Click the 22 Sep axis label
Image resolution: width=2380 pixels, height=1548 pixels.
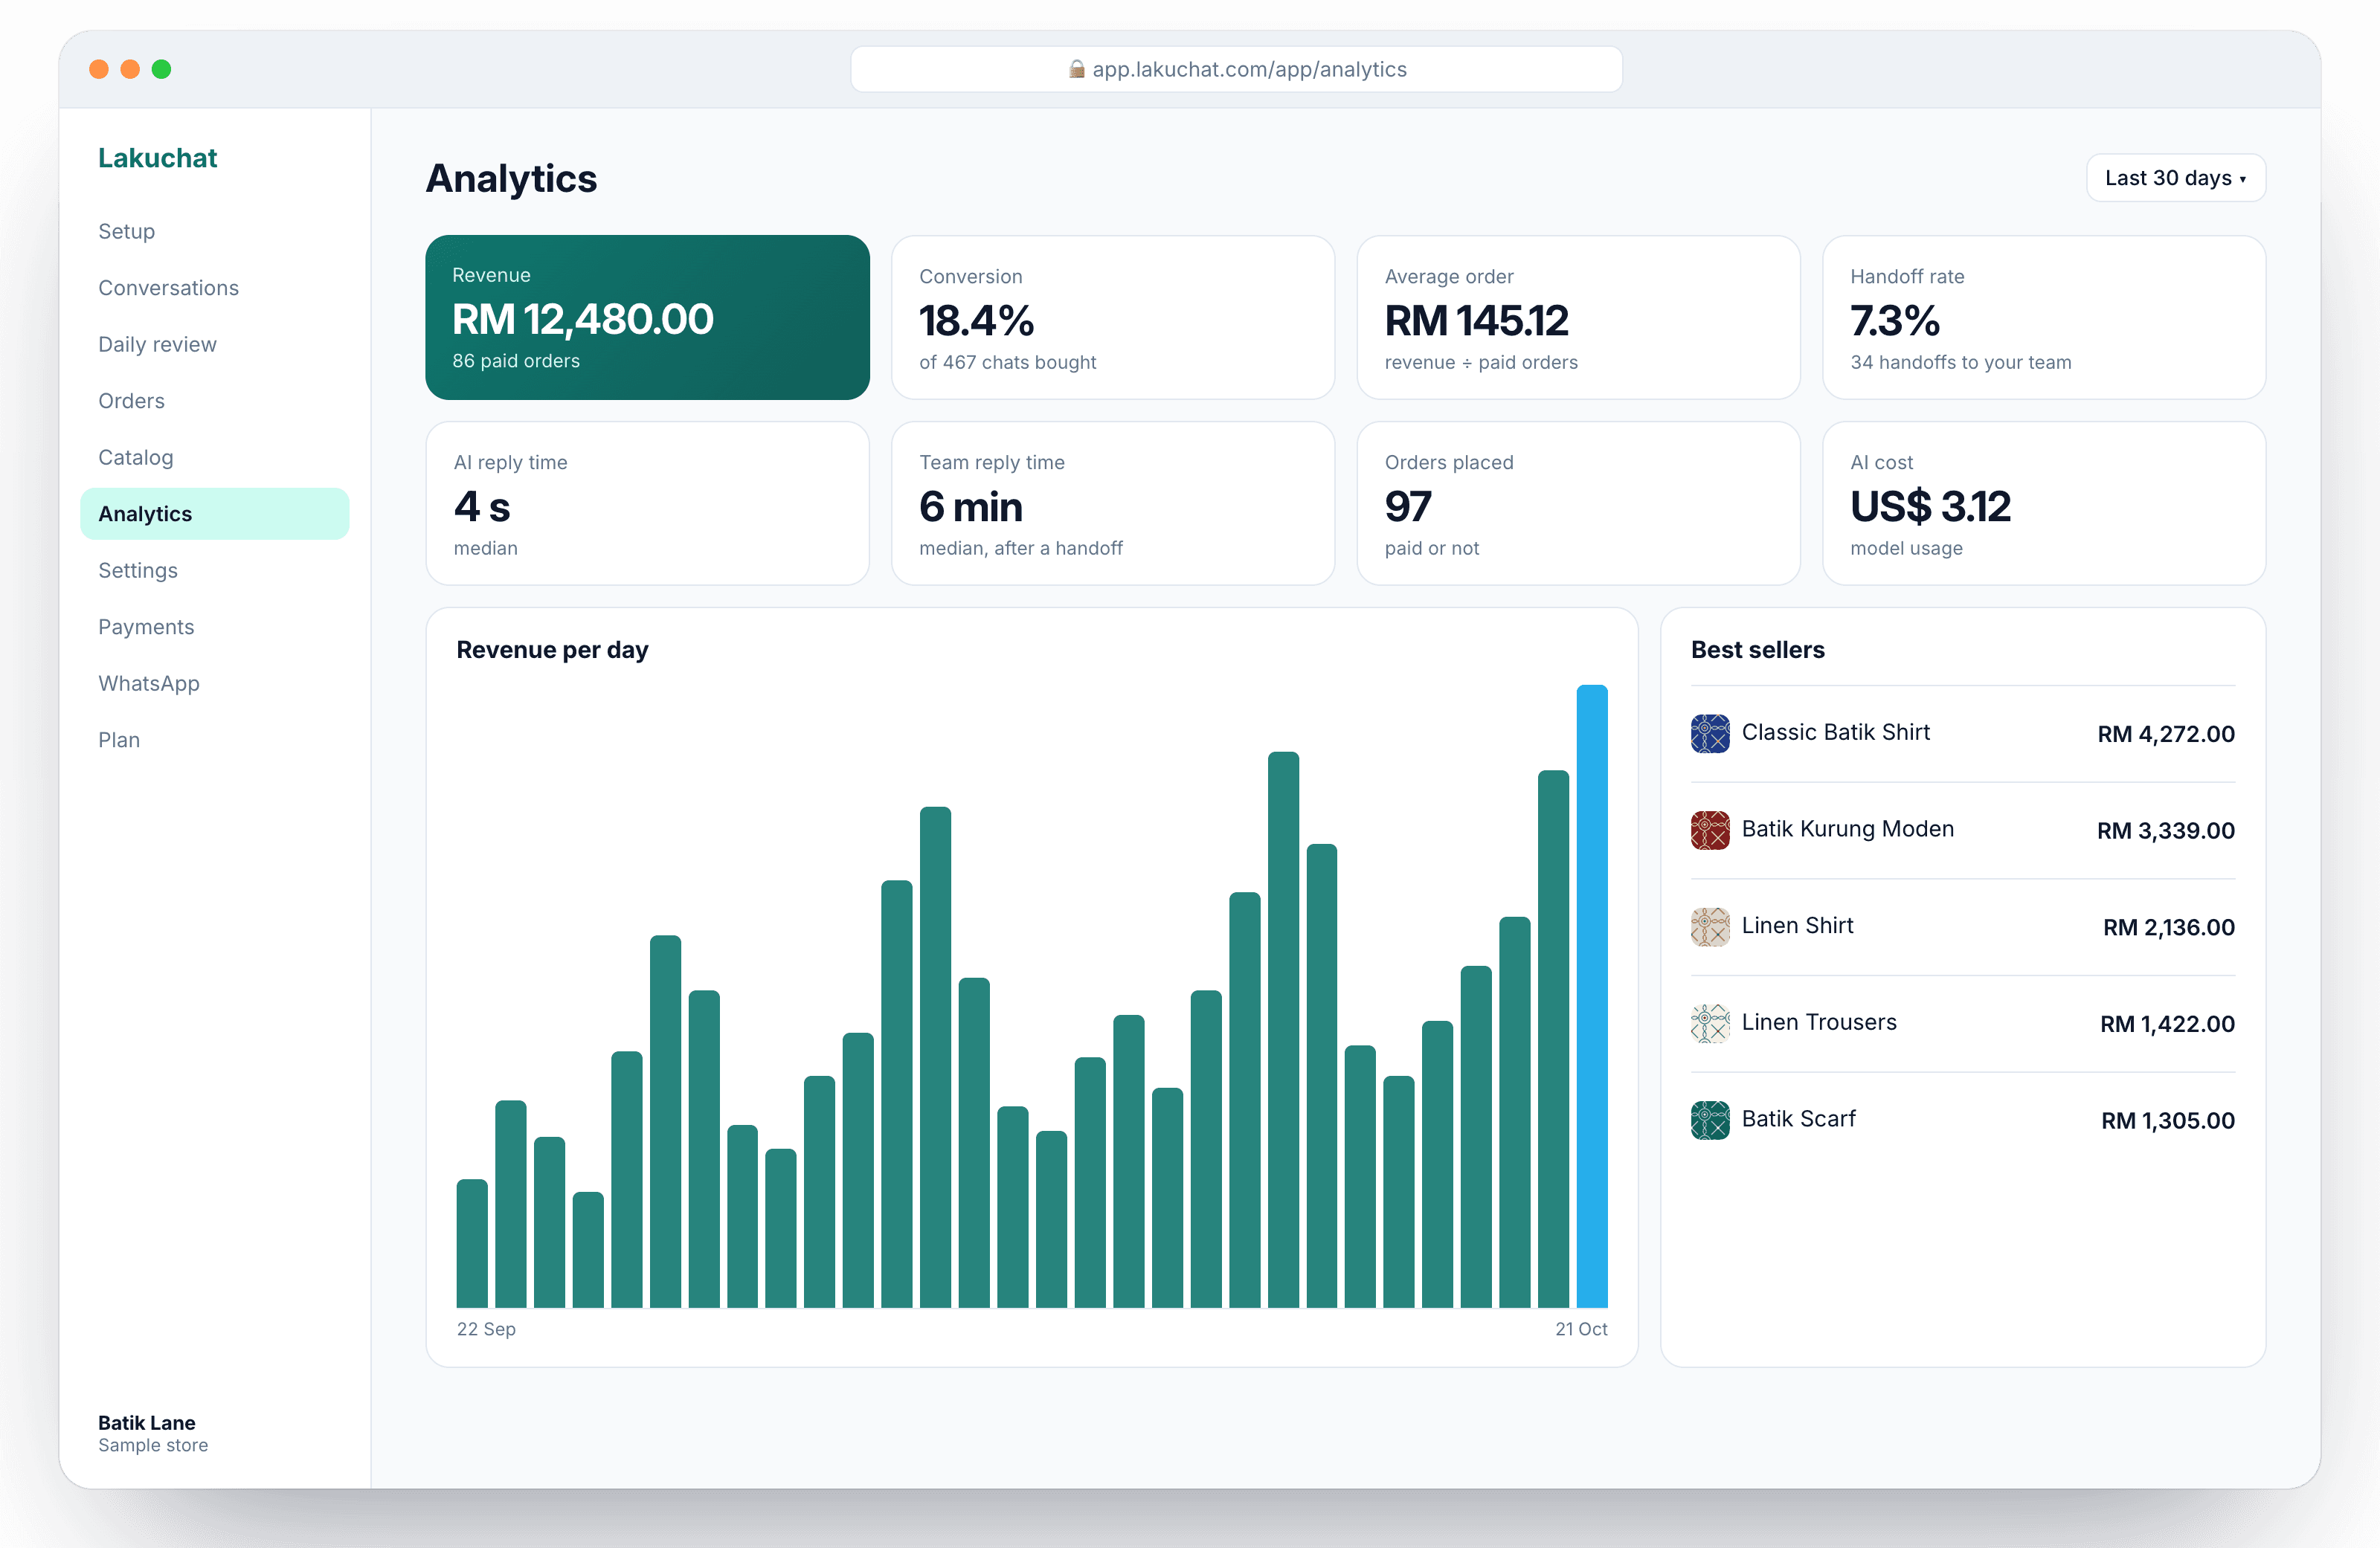pos(486,1329)
